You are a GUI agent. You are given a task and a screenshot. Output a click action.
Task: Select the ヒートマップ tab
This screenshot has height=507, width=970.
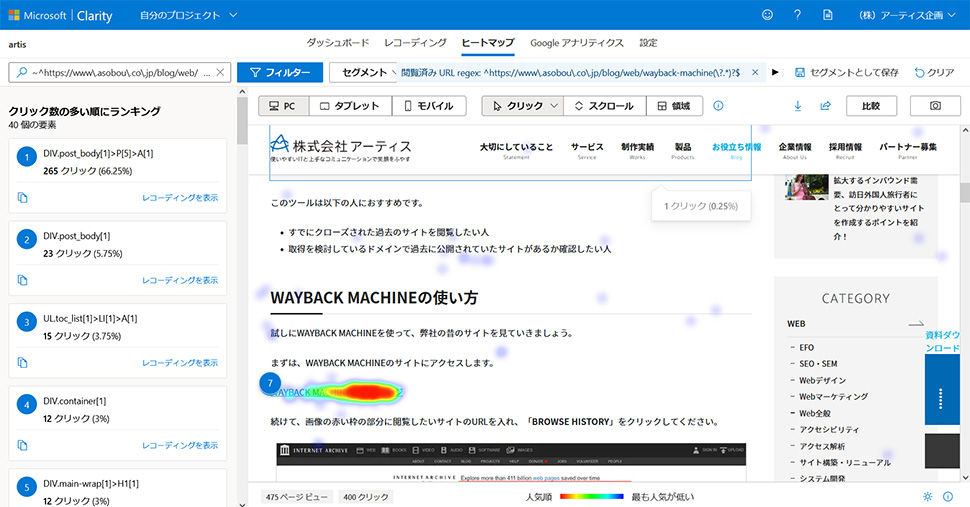click(x=488, y=43)
